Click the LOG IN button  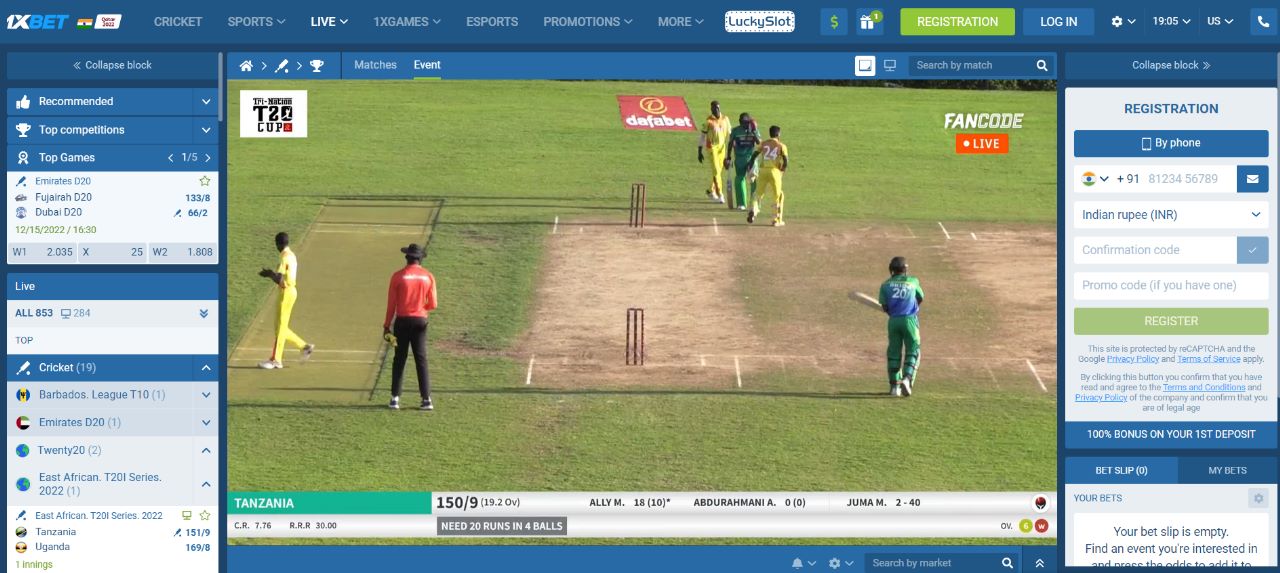pos(1058,21)
